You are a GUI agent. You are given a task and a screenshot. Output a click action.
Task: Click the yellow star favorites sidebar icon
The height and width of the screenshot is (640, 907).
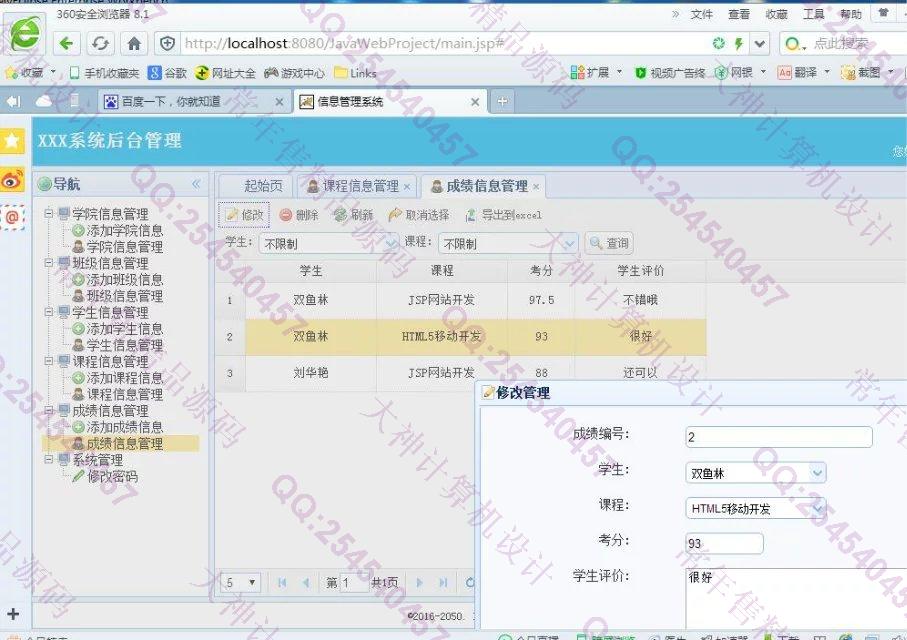[12, 141]
